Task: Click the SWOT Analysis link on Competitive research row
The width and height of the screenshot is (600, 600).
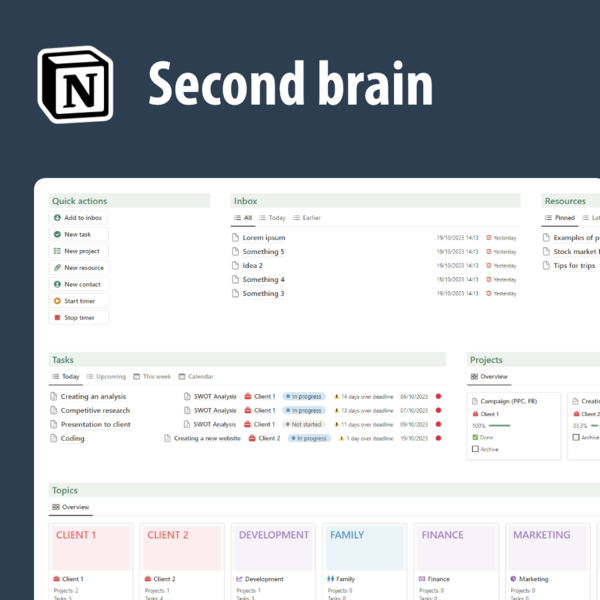Action: tap(215, 410)
